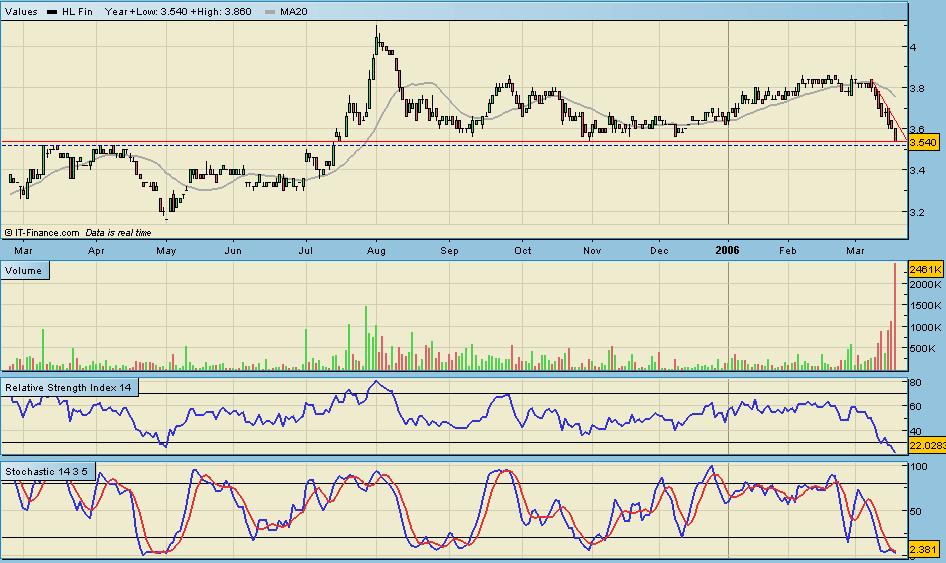
Task: Click the yellow 22.0283 RSI value tag
Action: (x=927, y=445)
